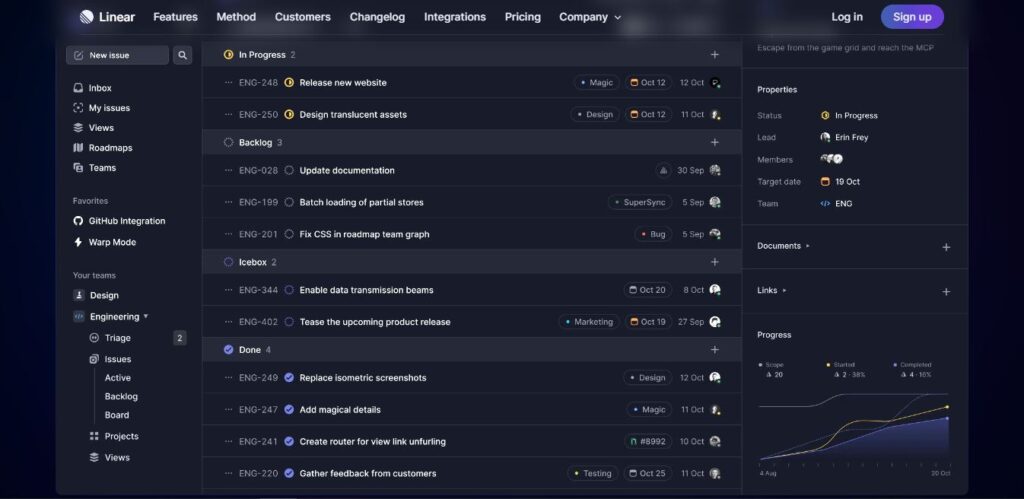
Task: Click plus icon in Links section
Action: [946, 292]
